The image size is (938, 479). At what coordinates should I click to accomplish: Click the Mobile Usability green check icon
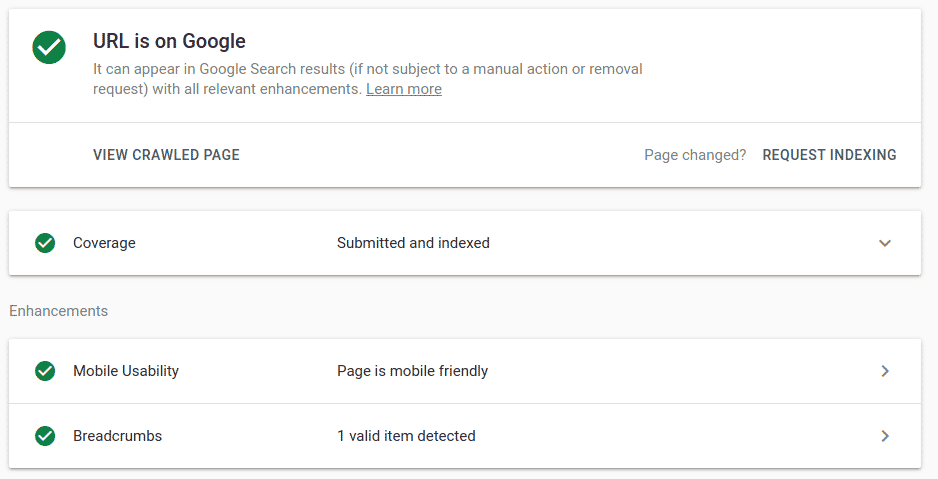tap(45, 371)
